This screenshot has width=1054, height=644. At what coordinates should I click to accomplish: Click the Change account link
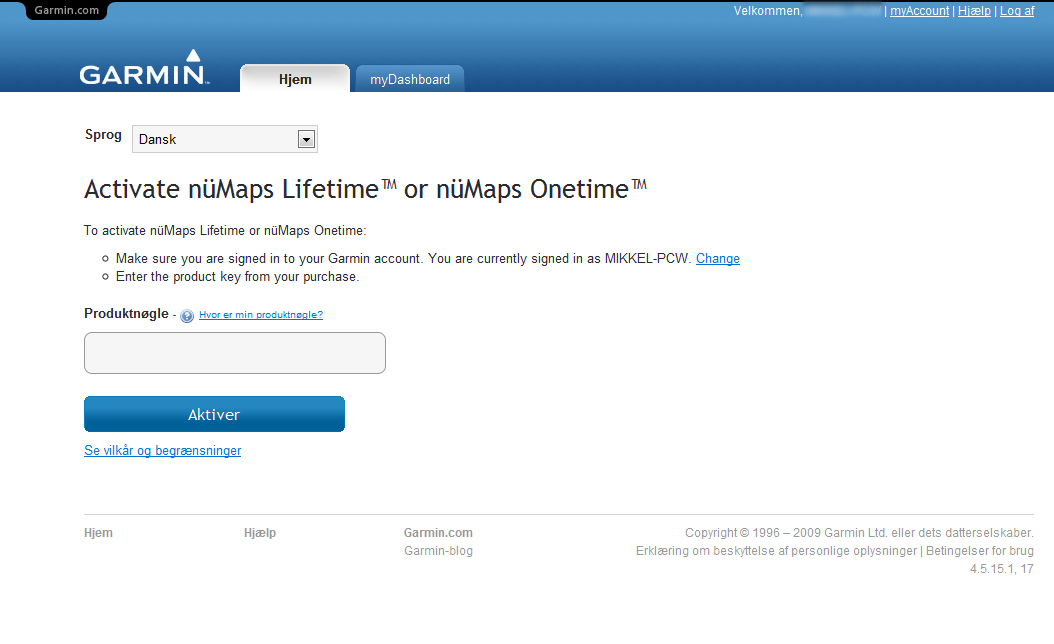coord(718,259)
